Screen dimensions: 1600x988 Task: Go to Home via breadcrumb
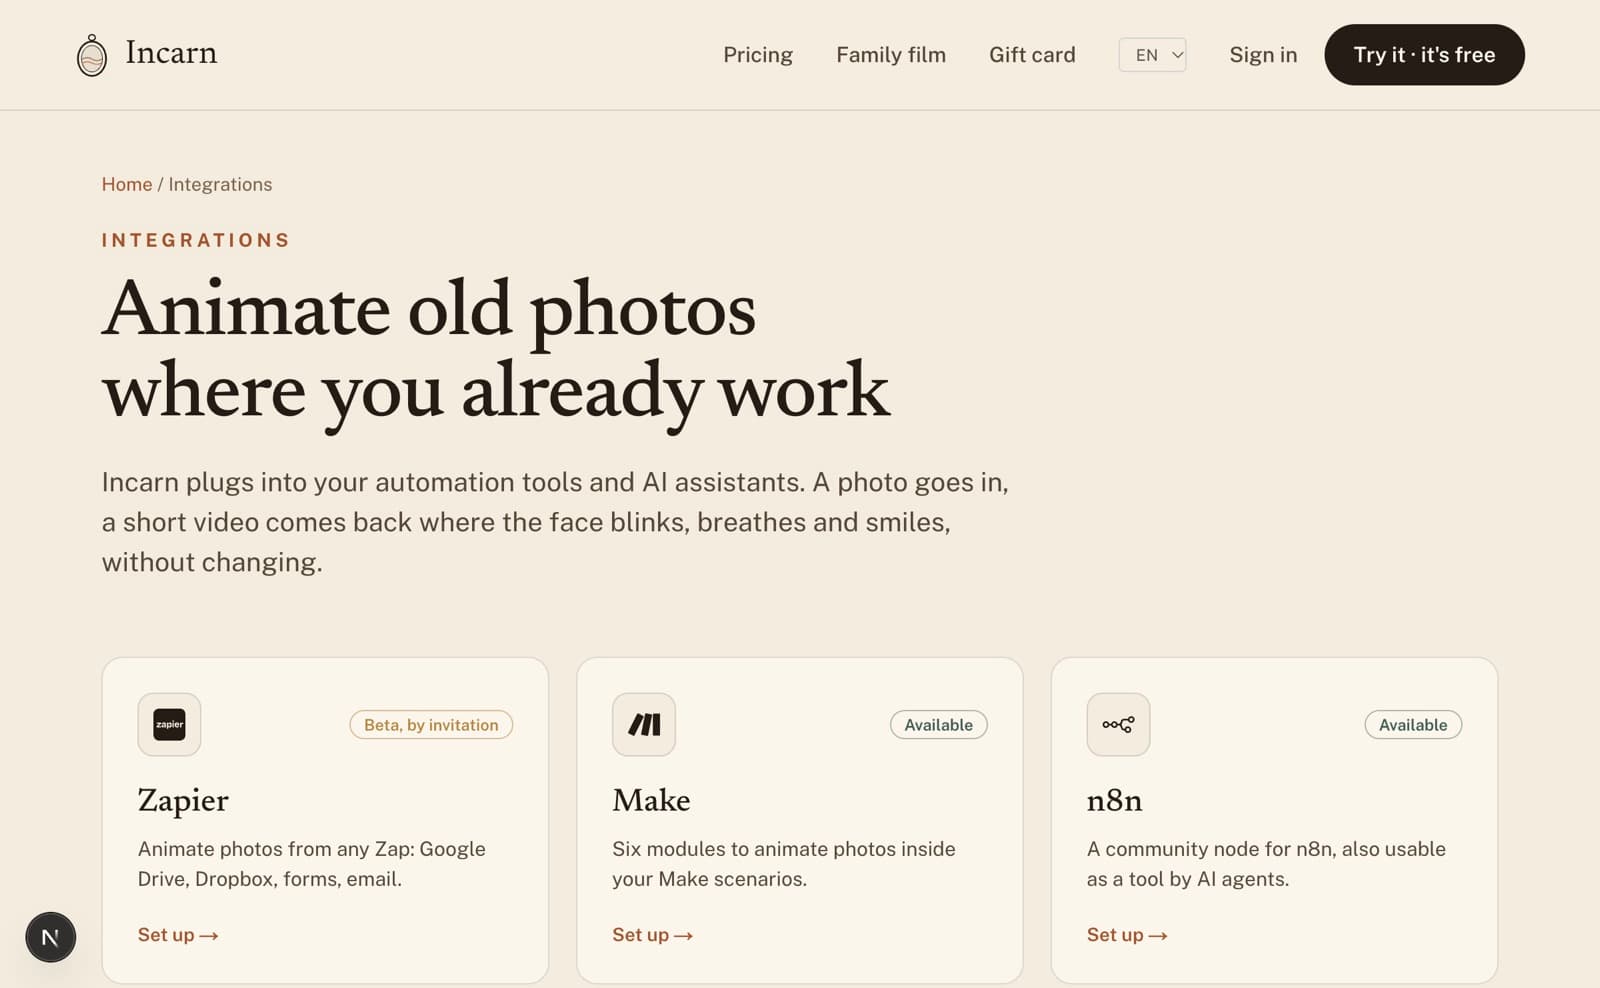point(127,184)
